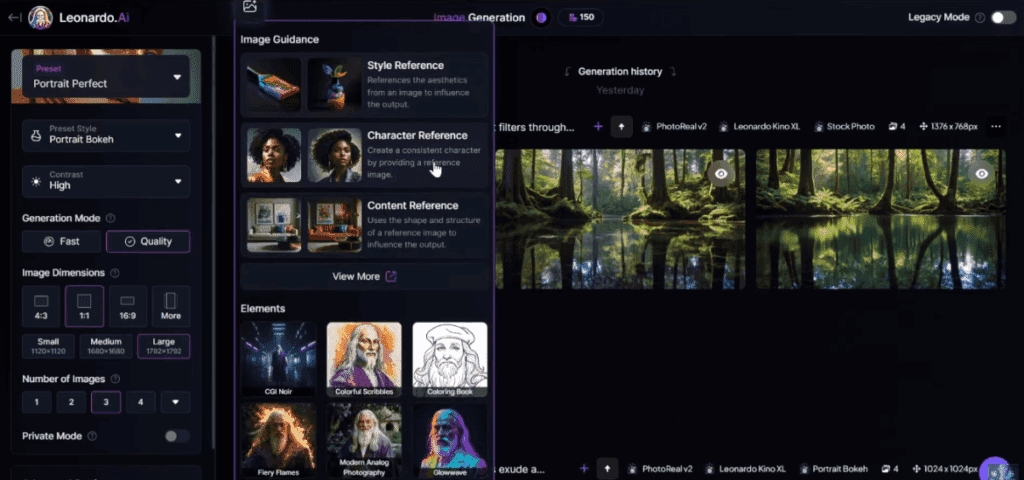Open first forest reflection image
Image resolution: width=1024 pixels, height=480 pixels.
620,219
